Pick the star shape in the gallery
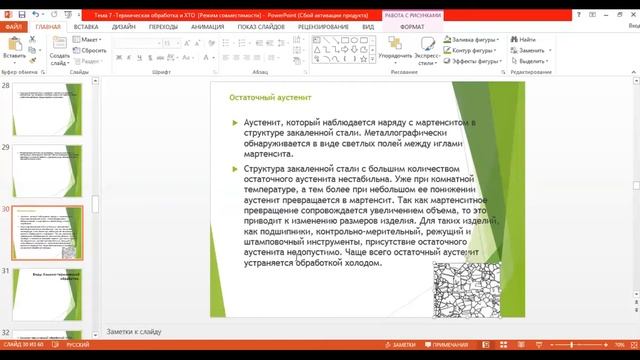 [363, 59]
